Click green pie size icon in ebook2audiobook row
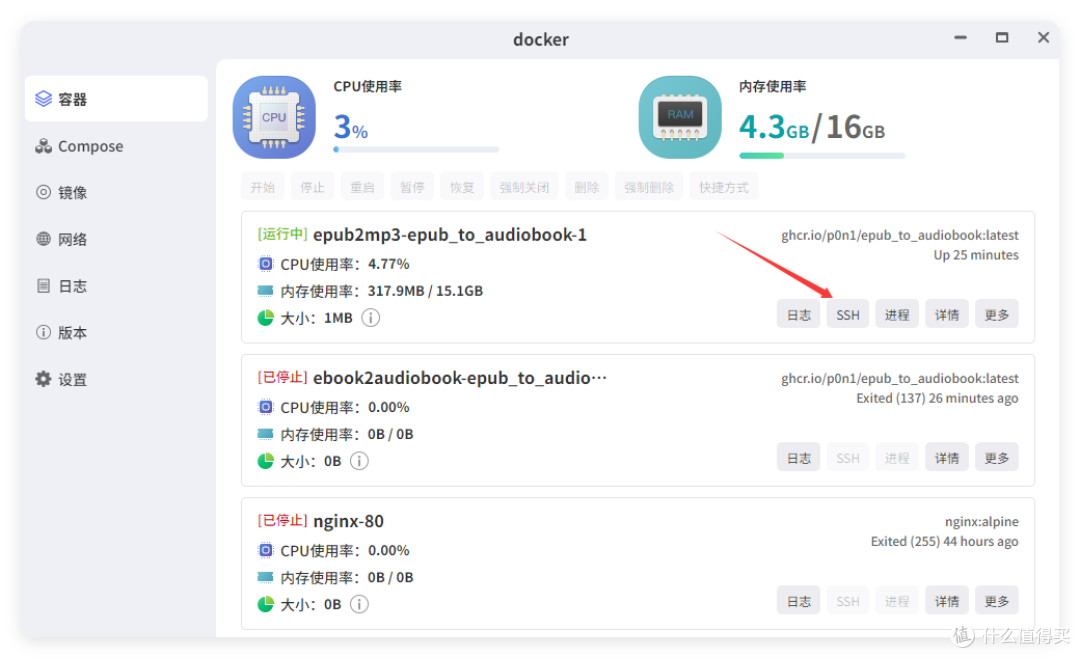The image size is (1080, 658). coord(265,461)
